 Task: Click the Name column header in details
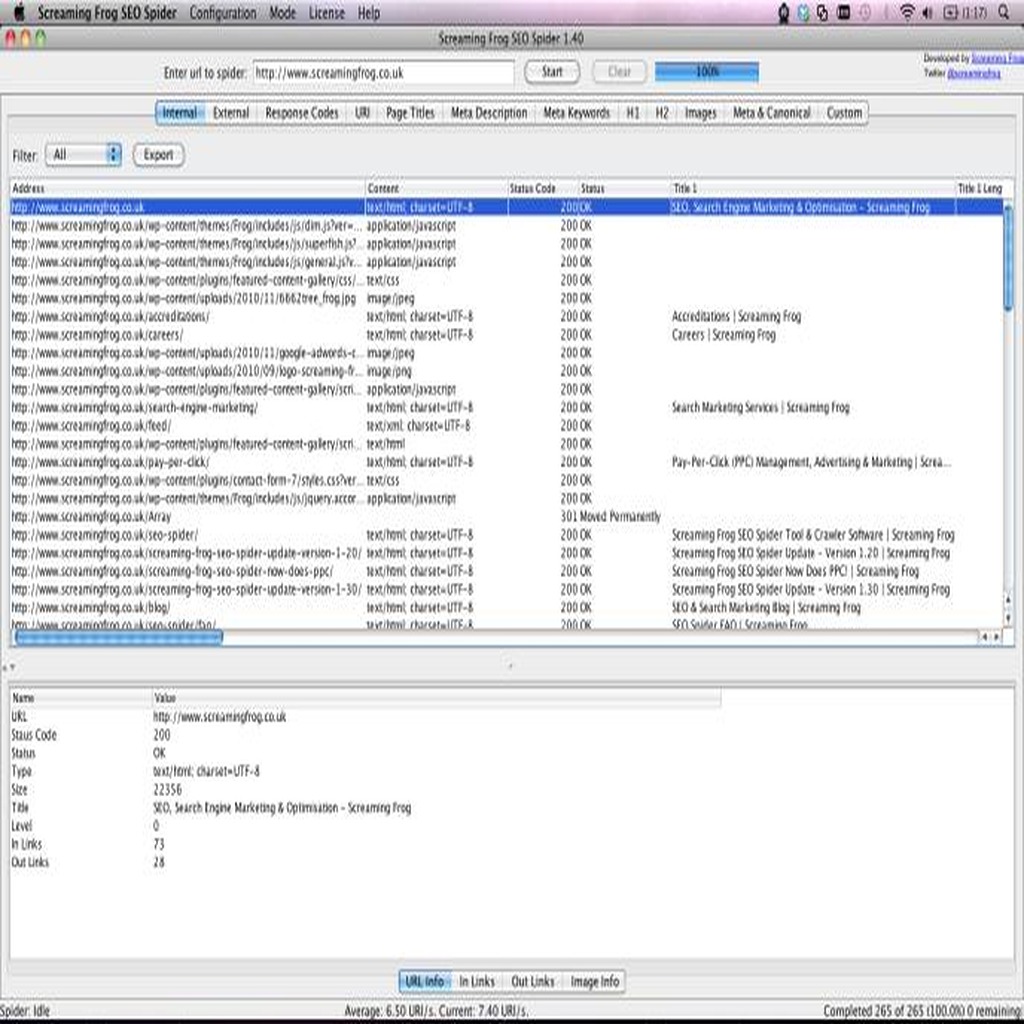pos(81,698)
